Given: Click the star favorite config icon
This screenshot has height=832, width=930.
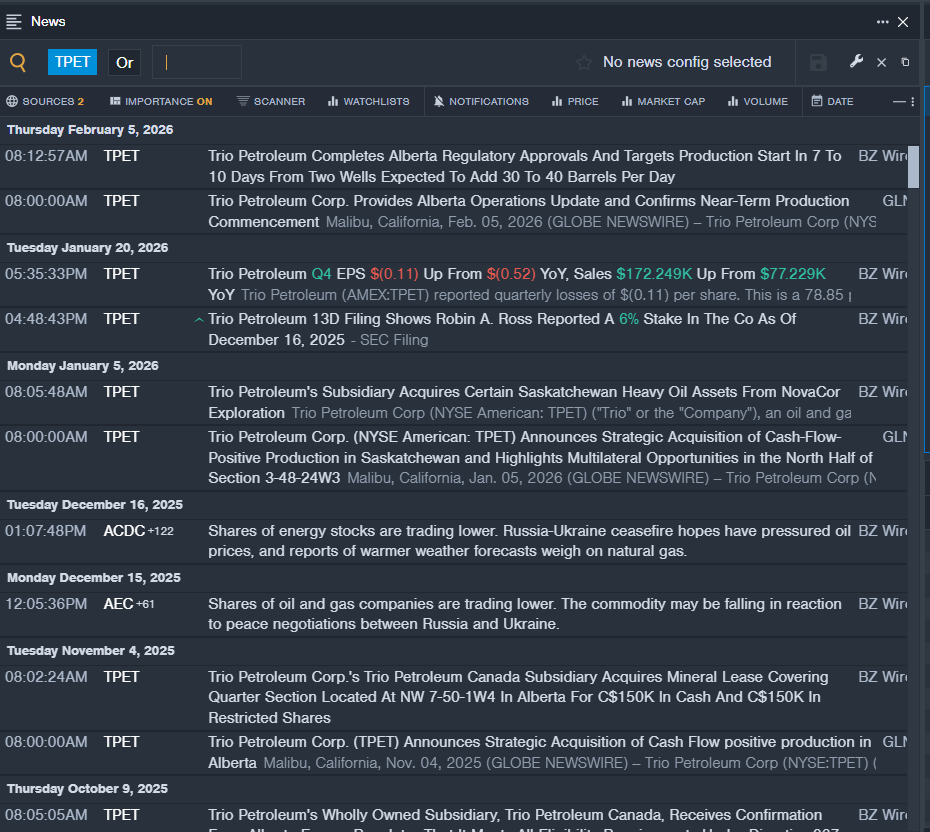Looking at the screenshot, I should pyautogui.click(x=584, y=62).
